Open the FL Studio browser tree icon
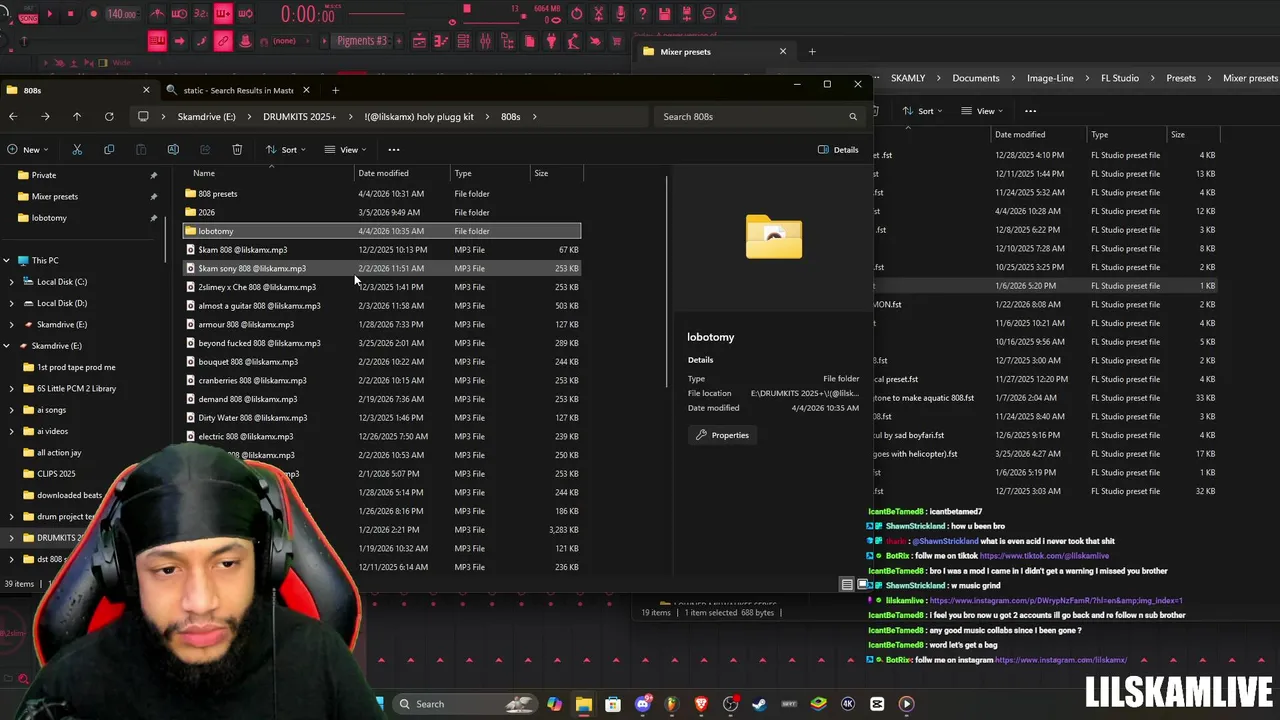Viewport: 1280px width, 720px height. (x=507, y=41)
